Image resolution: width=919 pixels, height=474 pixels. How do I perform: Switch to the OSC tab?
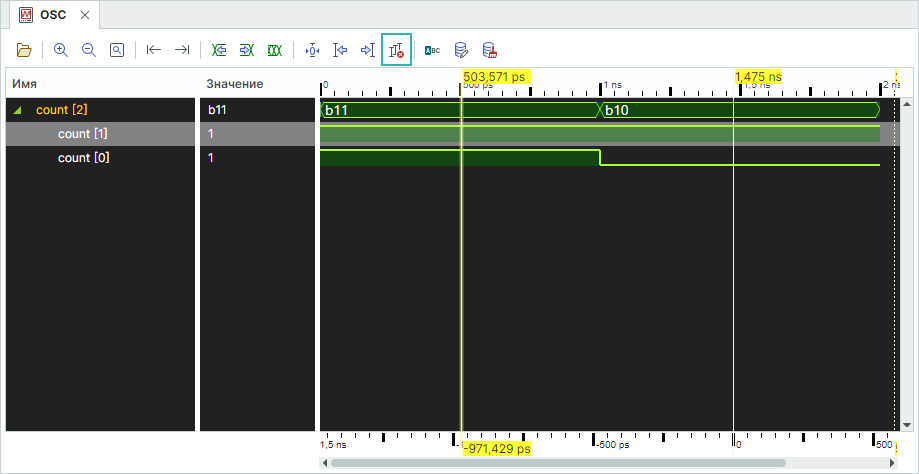pos(52,15)
